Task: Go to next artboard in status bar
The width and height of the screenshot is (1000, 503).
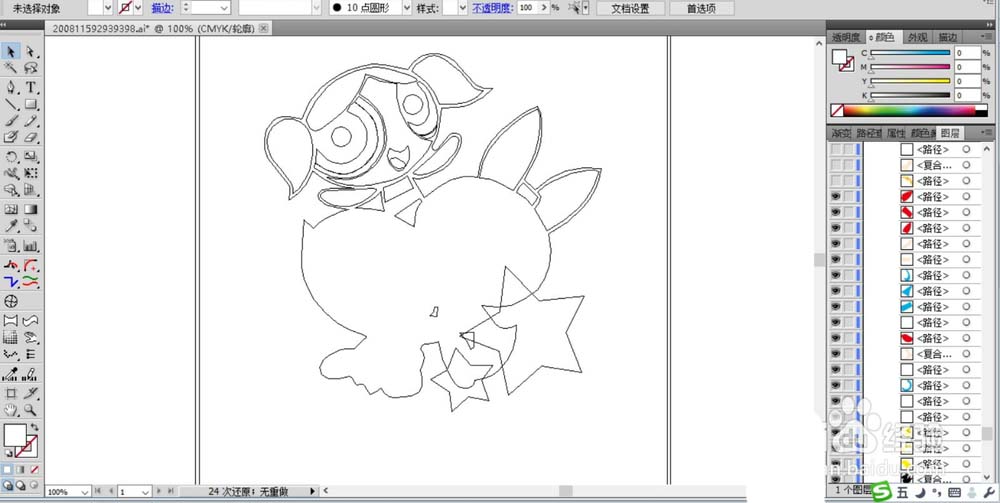Action: [x=159, y=492]
